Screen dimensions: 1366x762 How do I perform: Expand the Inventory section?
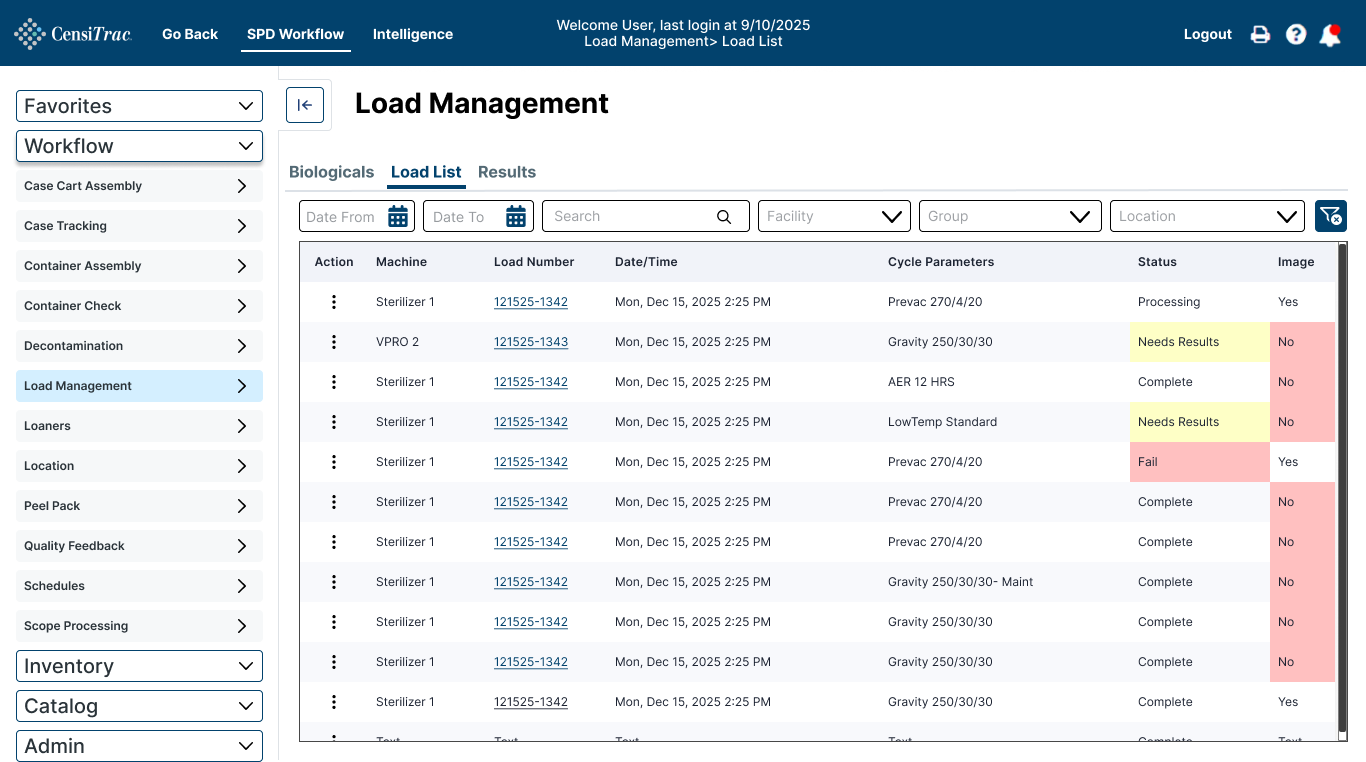[139, 666]
